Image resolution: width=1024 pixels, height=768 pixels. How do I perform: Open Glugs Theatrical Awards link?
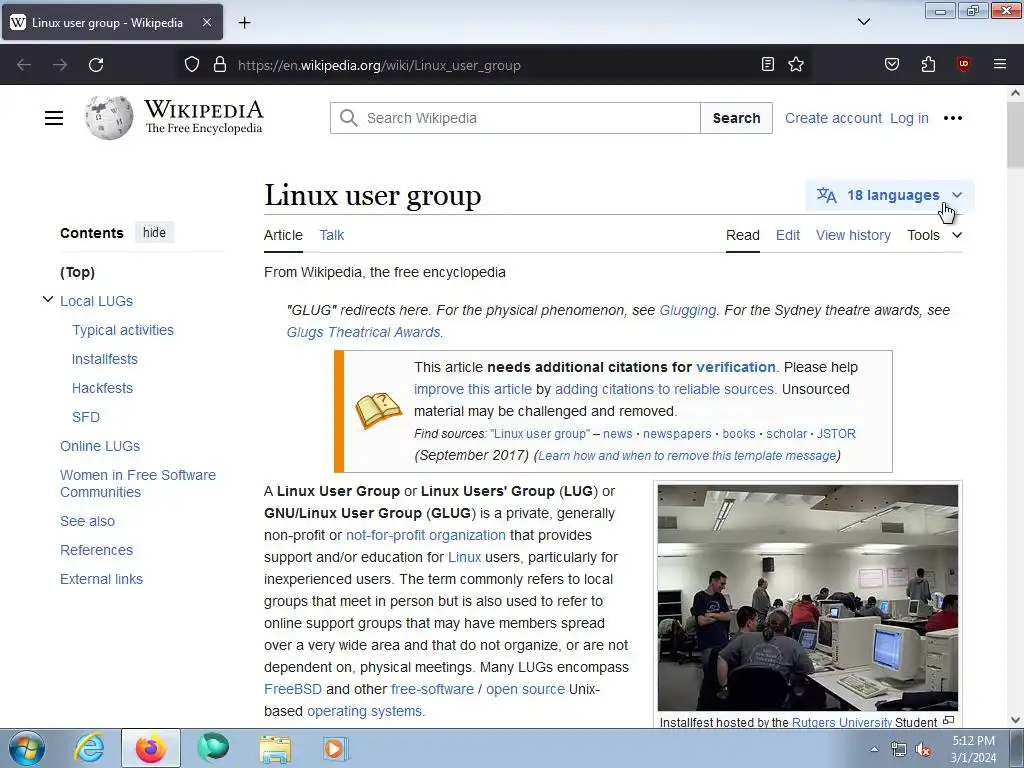[363, 332]
